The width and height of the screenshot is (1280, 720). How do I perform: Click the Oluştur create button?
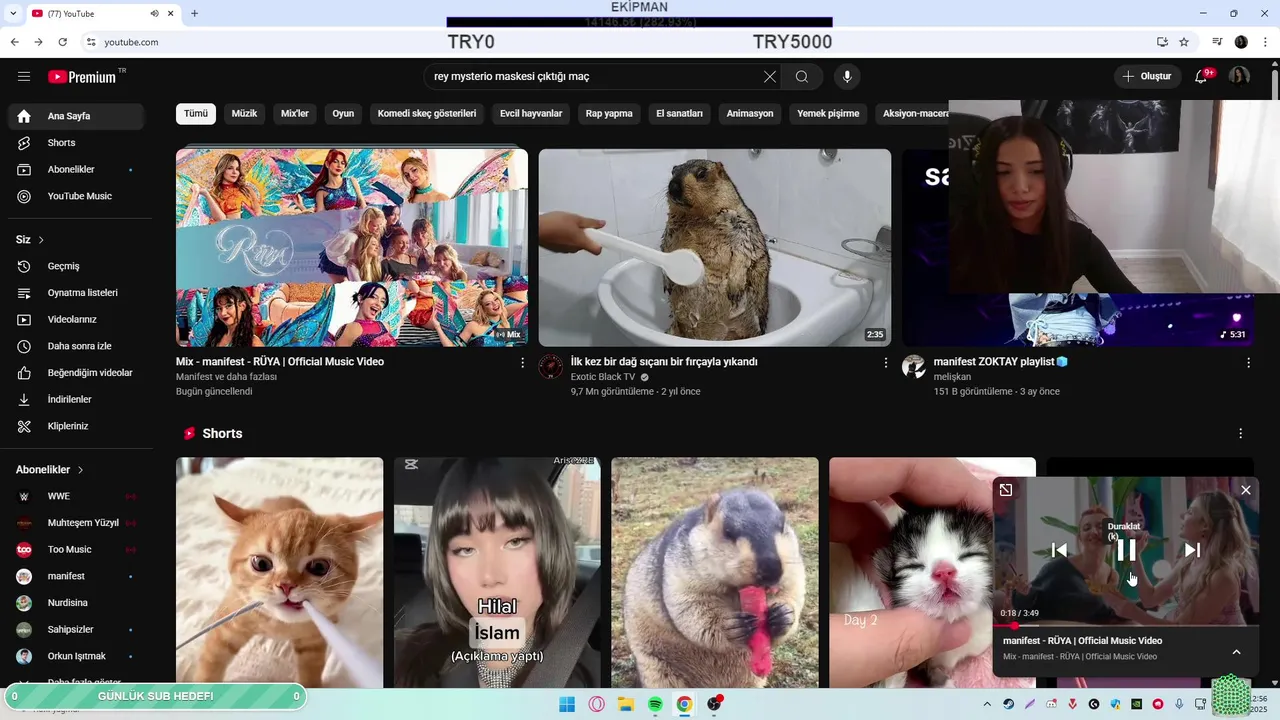[x=1147, y=77]
